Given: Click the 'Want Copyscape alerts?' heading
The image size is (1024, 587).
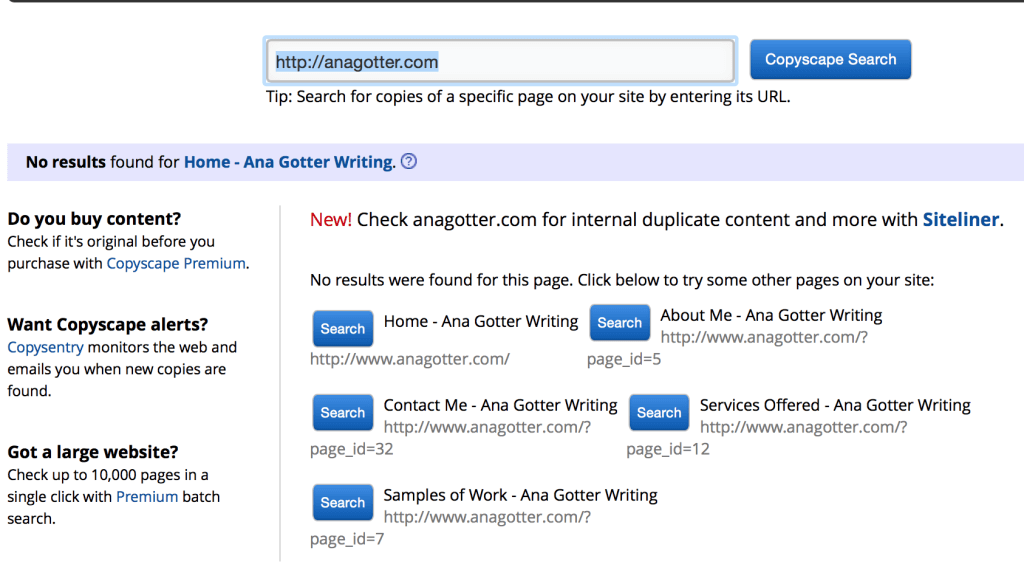Looking at the screenshot, I should pos(108,325).
